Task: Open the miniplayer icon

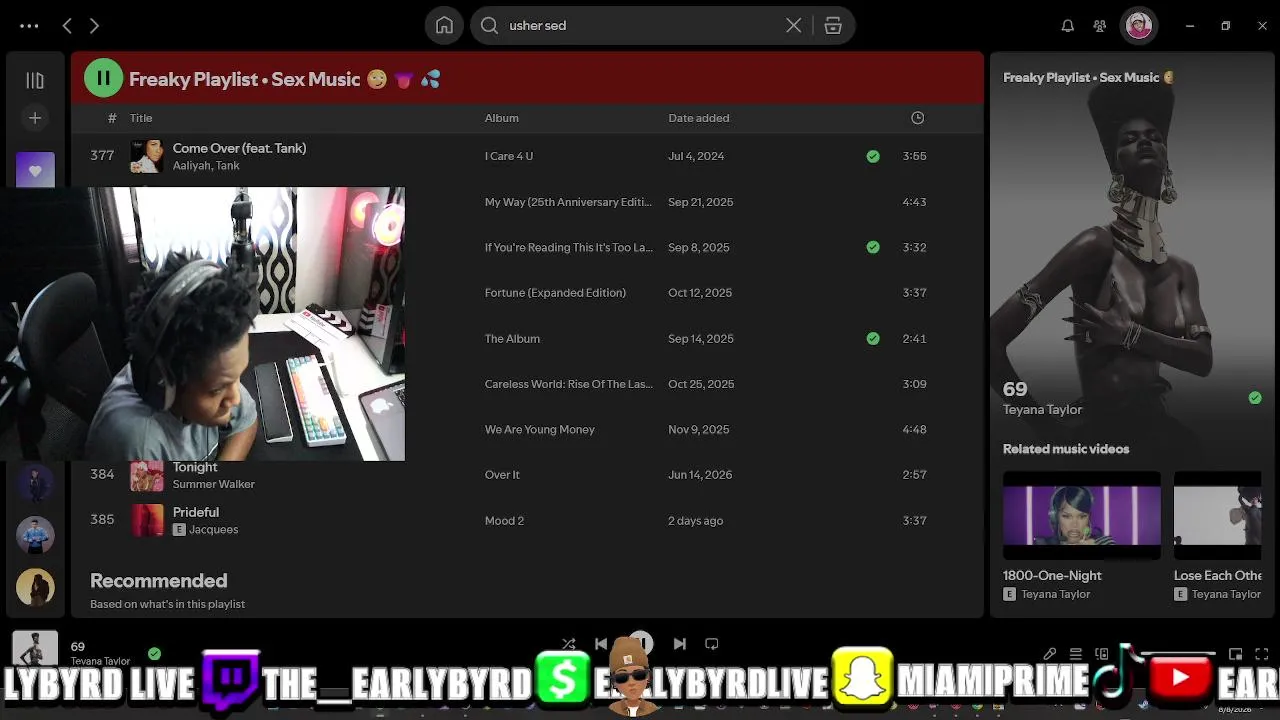Action: (x=1236, y=654)
